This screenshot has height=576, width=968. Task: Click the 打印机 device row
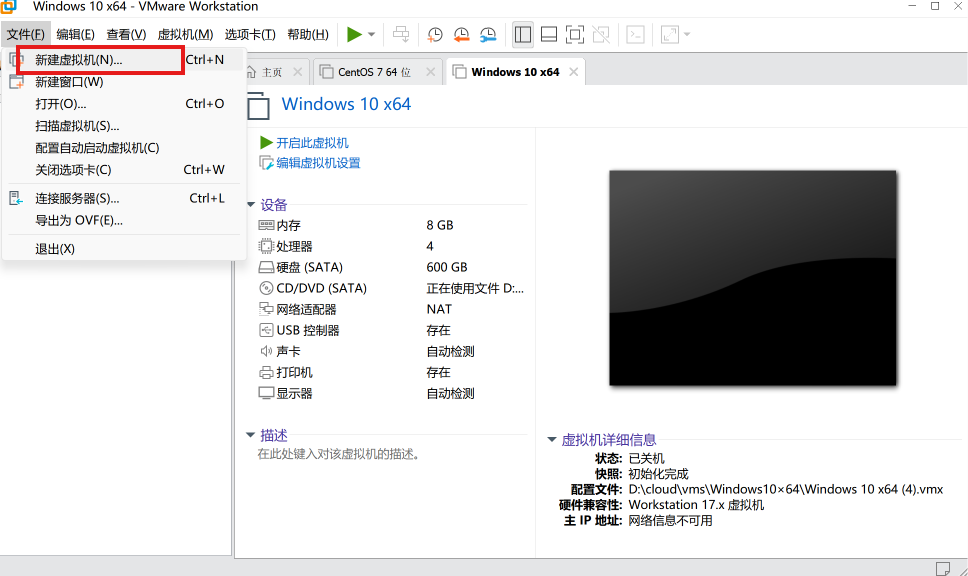point(391,372)
